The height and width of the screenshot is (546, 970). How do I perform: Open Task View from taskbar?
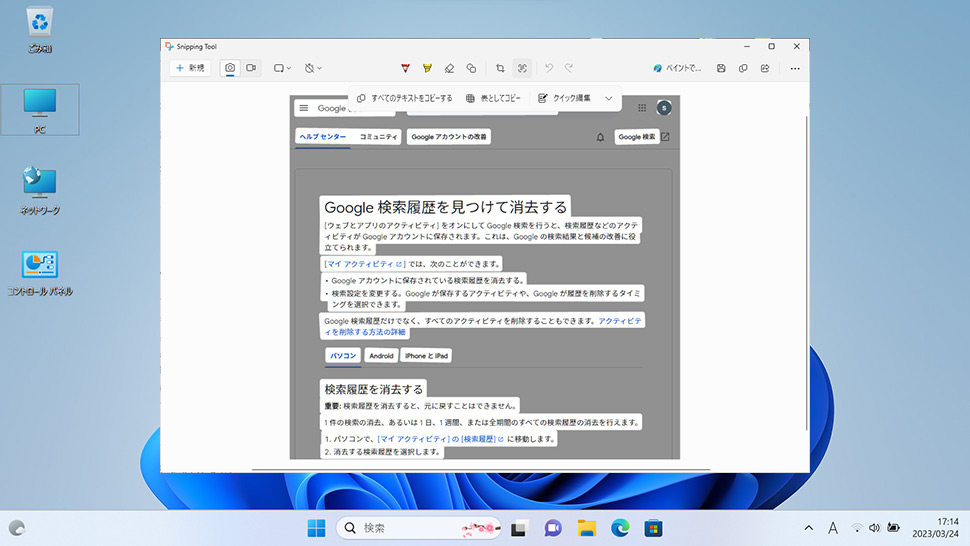pos(518,528)
